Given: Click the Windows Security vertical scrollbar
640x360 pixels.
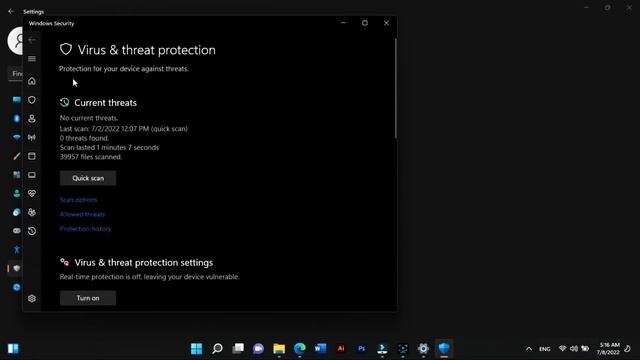Looking at the screenshot, I should pos(396,88).
